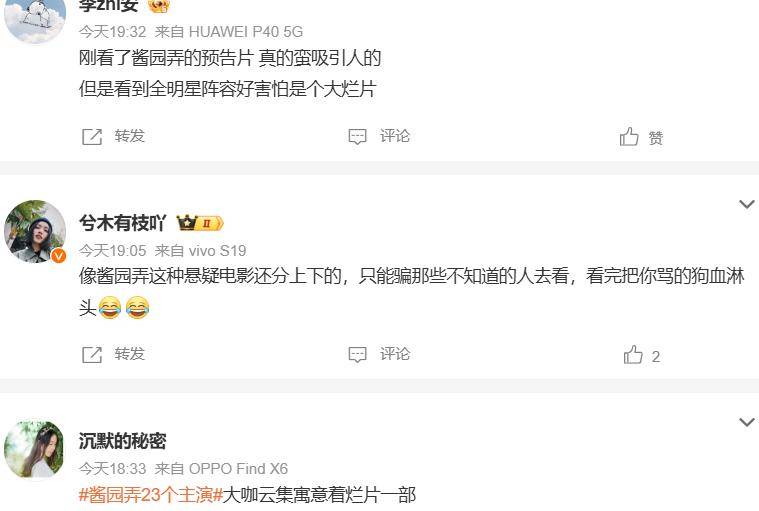
Task: Click 转发 label on vivo S19 post
Action: (130, 354)
